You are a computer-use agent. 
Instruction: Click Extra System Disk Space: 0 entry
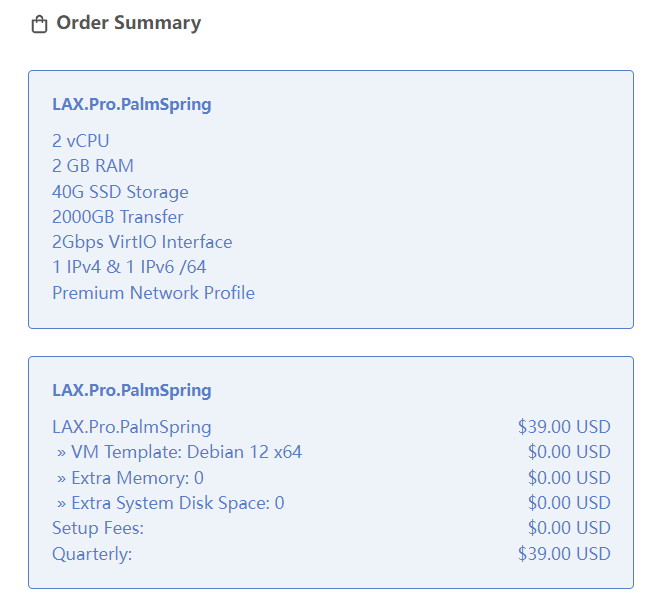pos(171,503)
